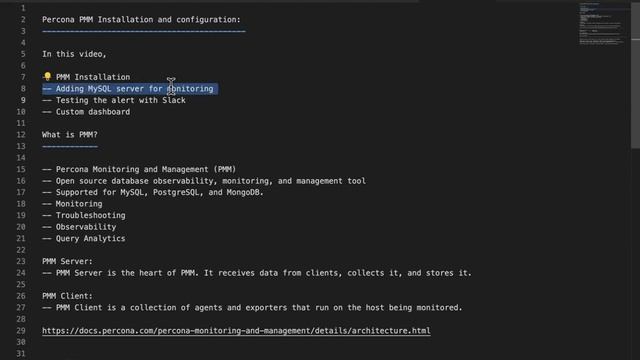Click the 'PMM Installation' line
Viewport: 640px width, 360px height.
[93, 77]
